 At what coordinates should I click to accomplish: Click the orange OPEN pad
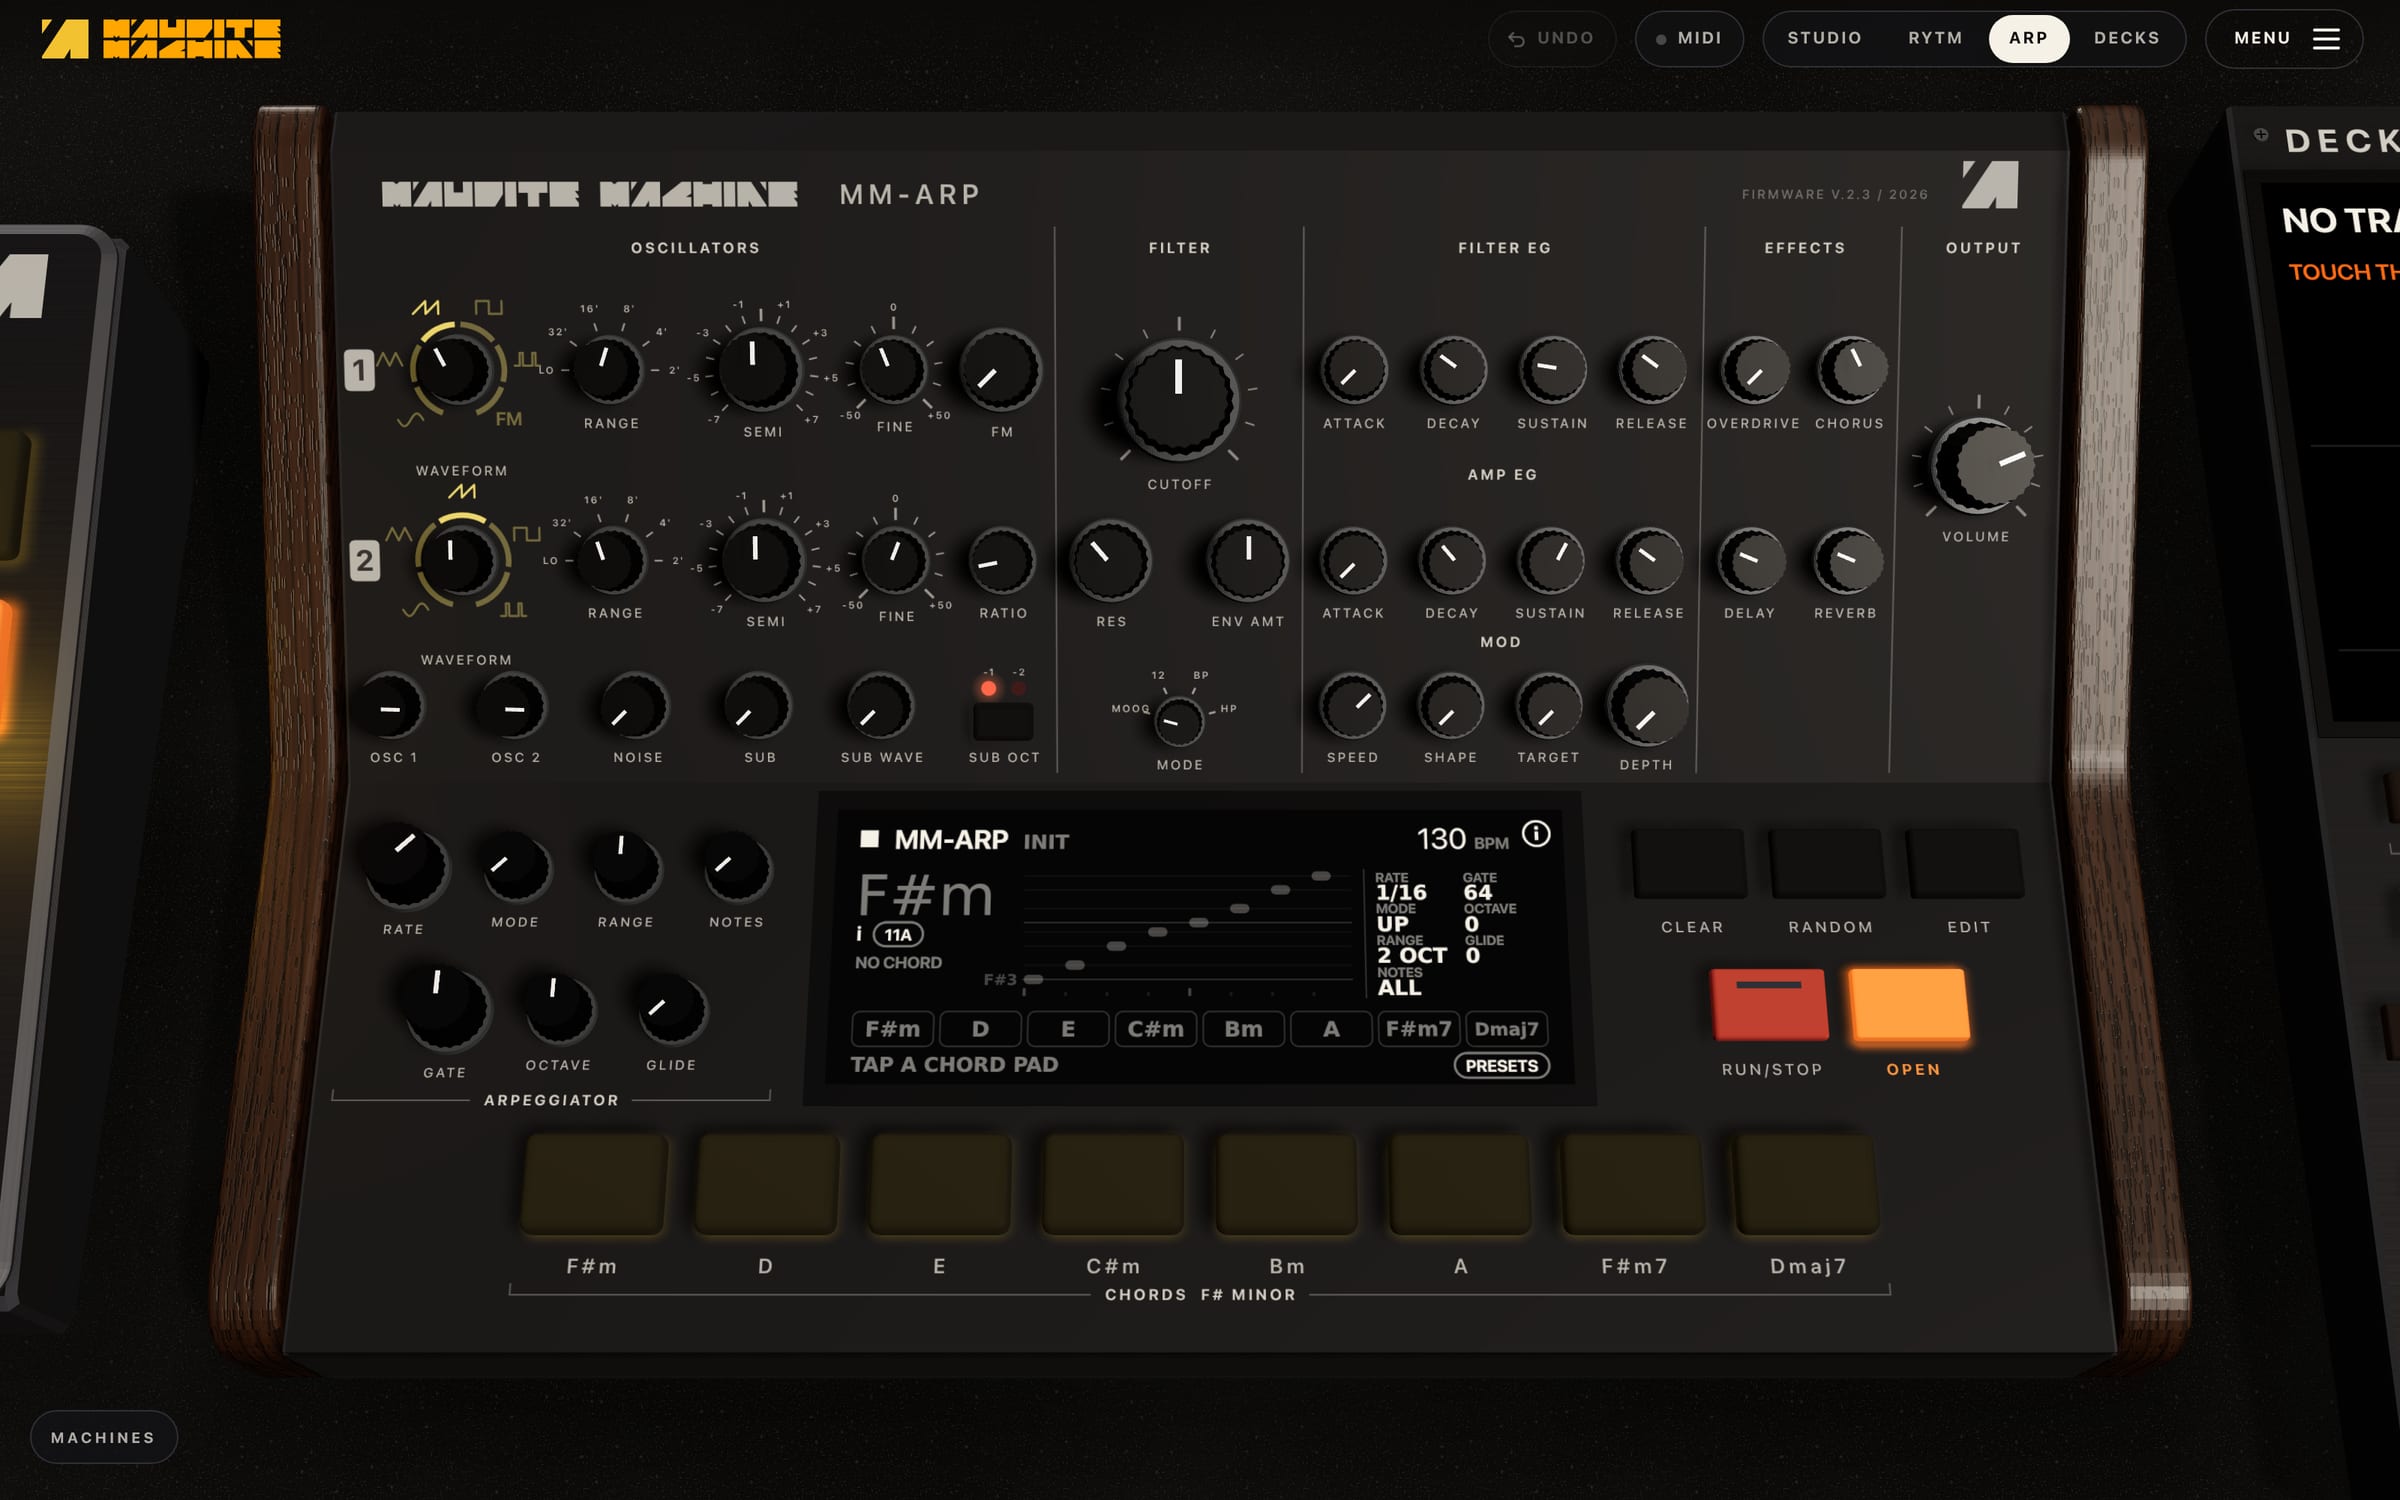(1909, 1004)
